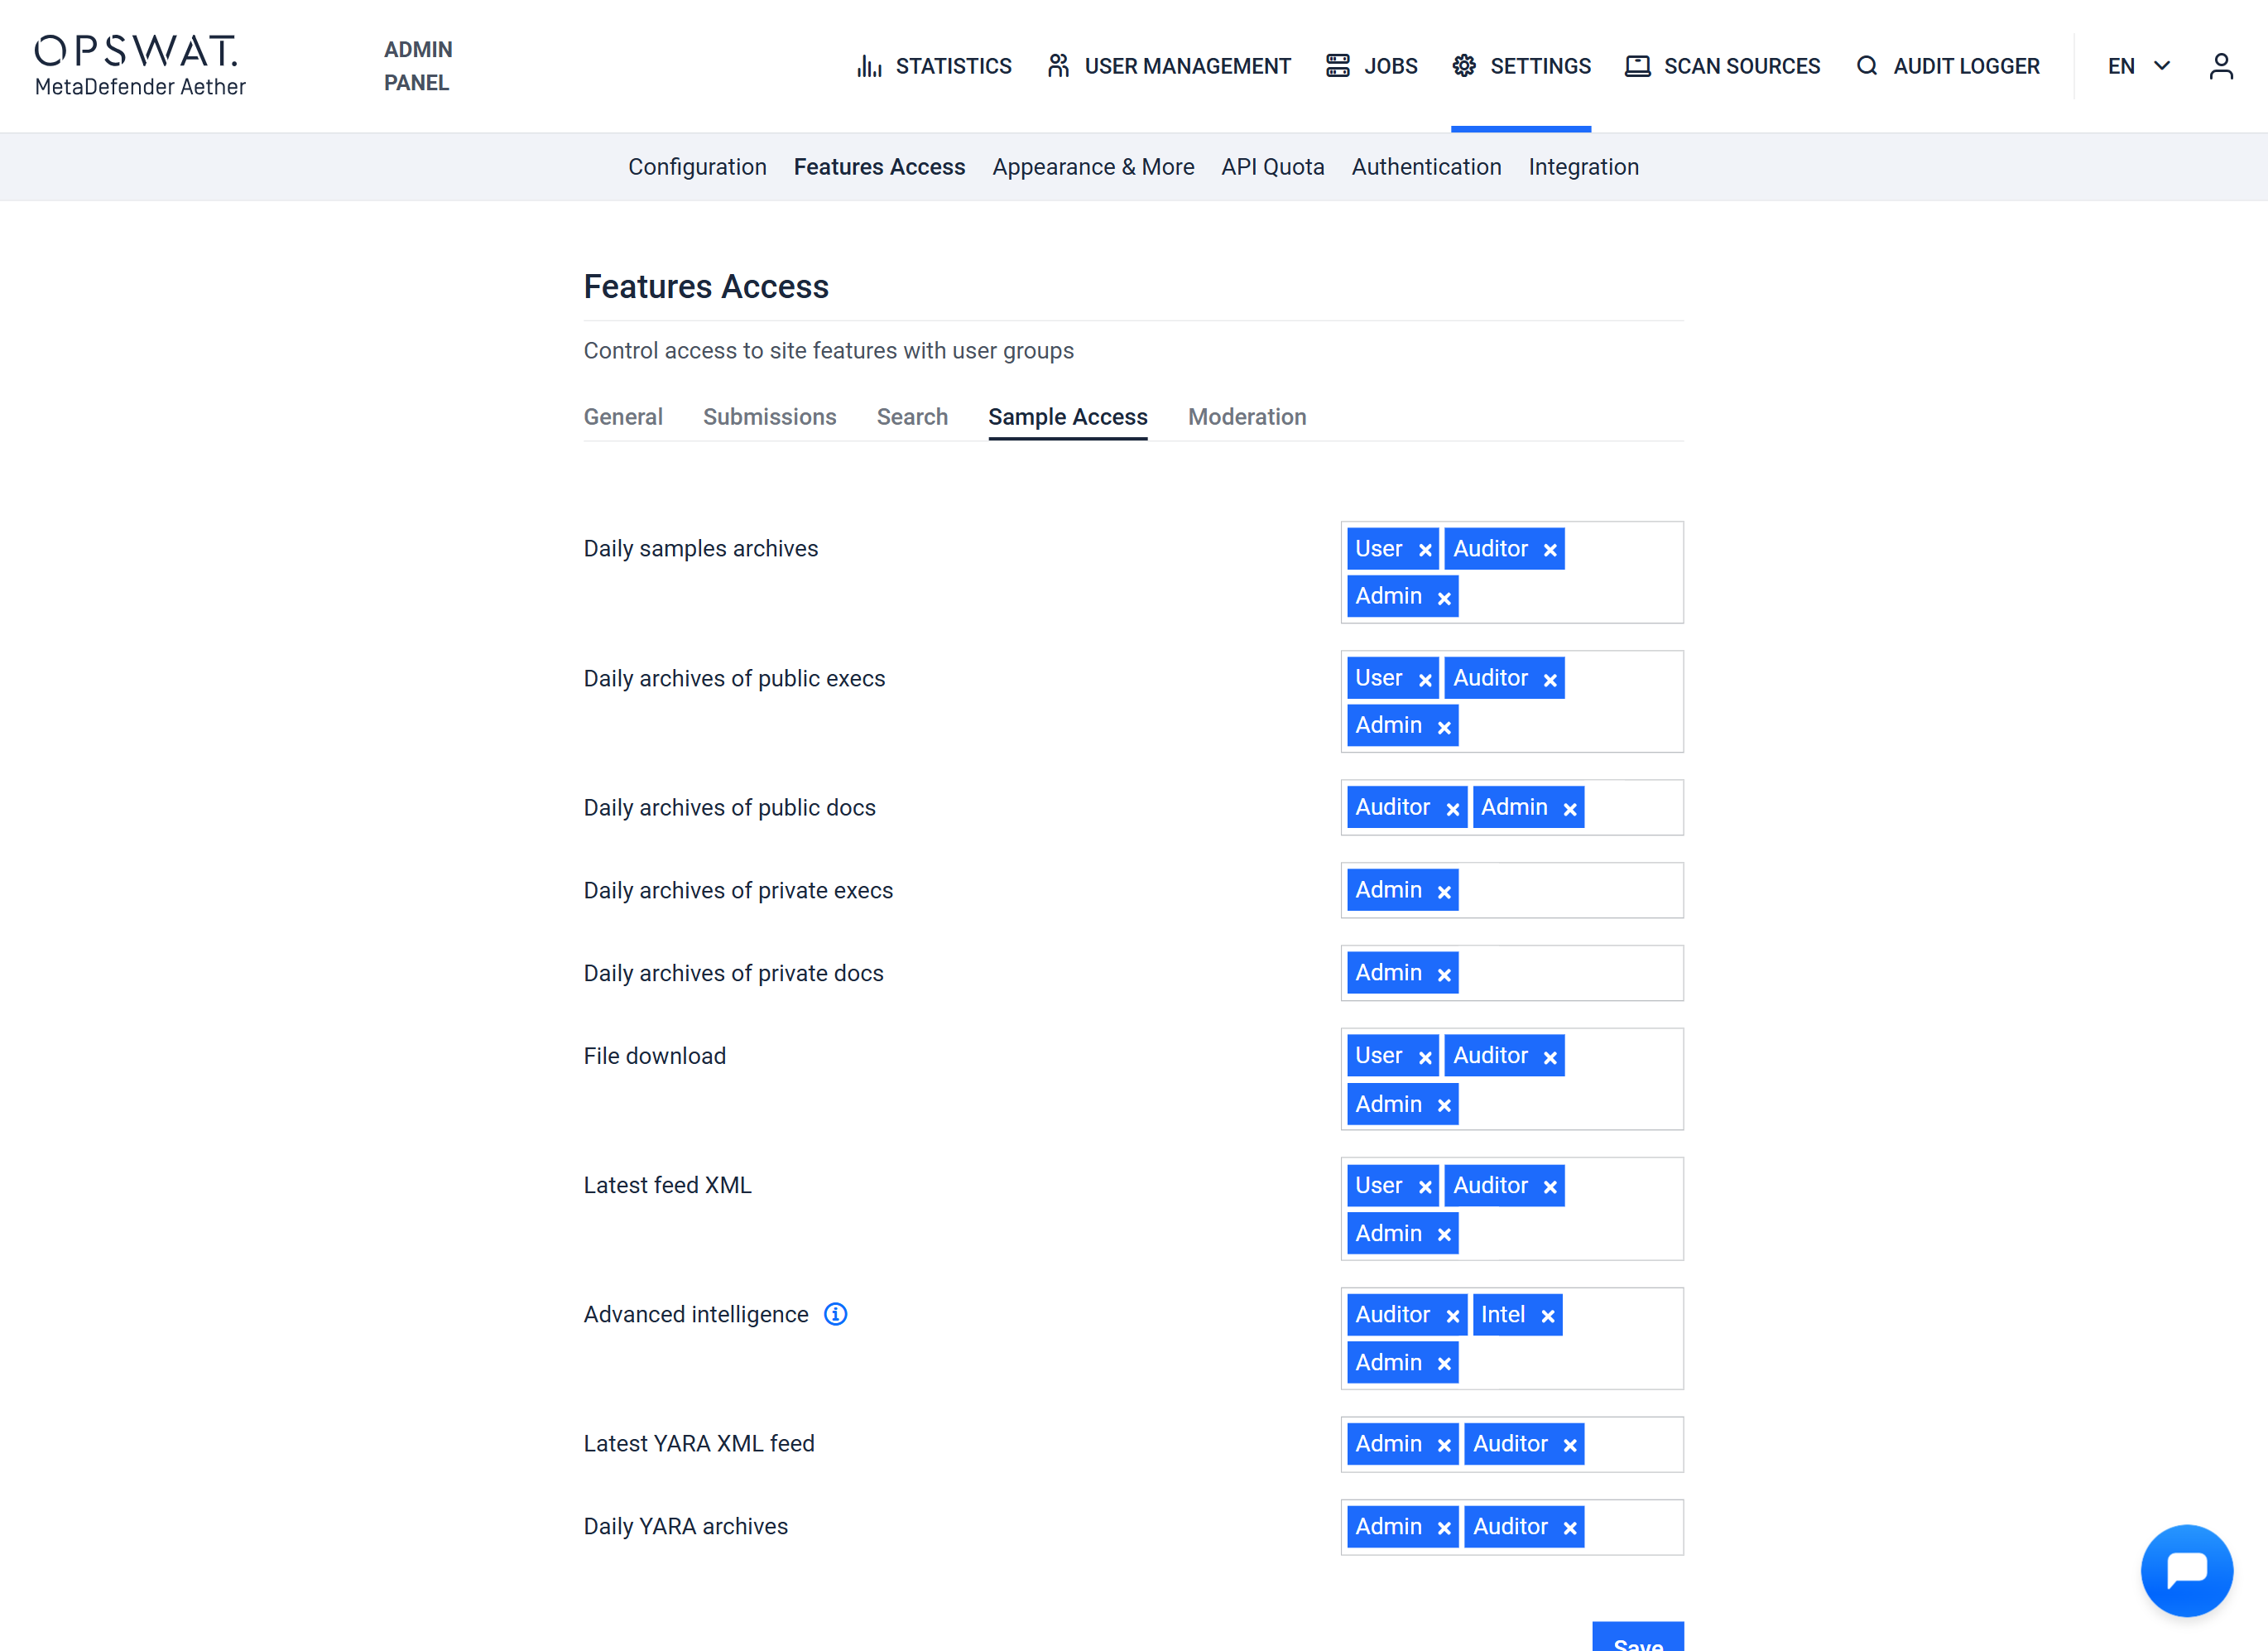Click the Settings gear icon

point(1463,66)
